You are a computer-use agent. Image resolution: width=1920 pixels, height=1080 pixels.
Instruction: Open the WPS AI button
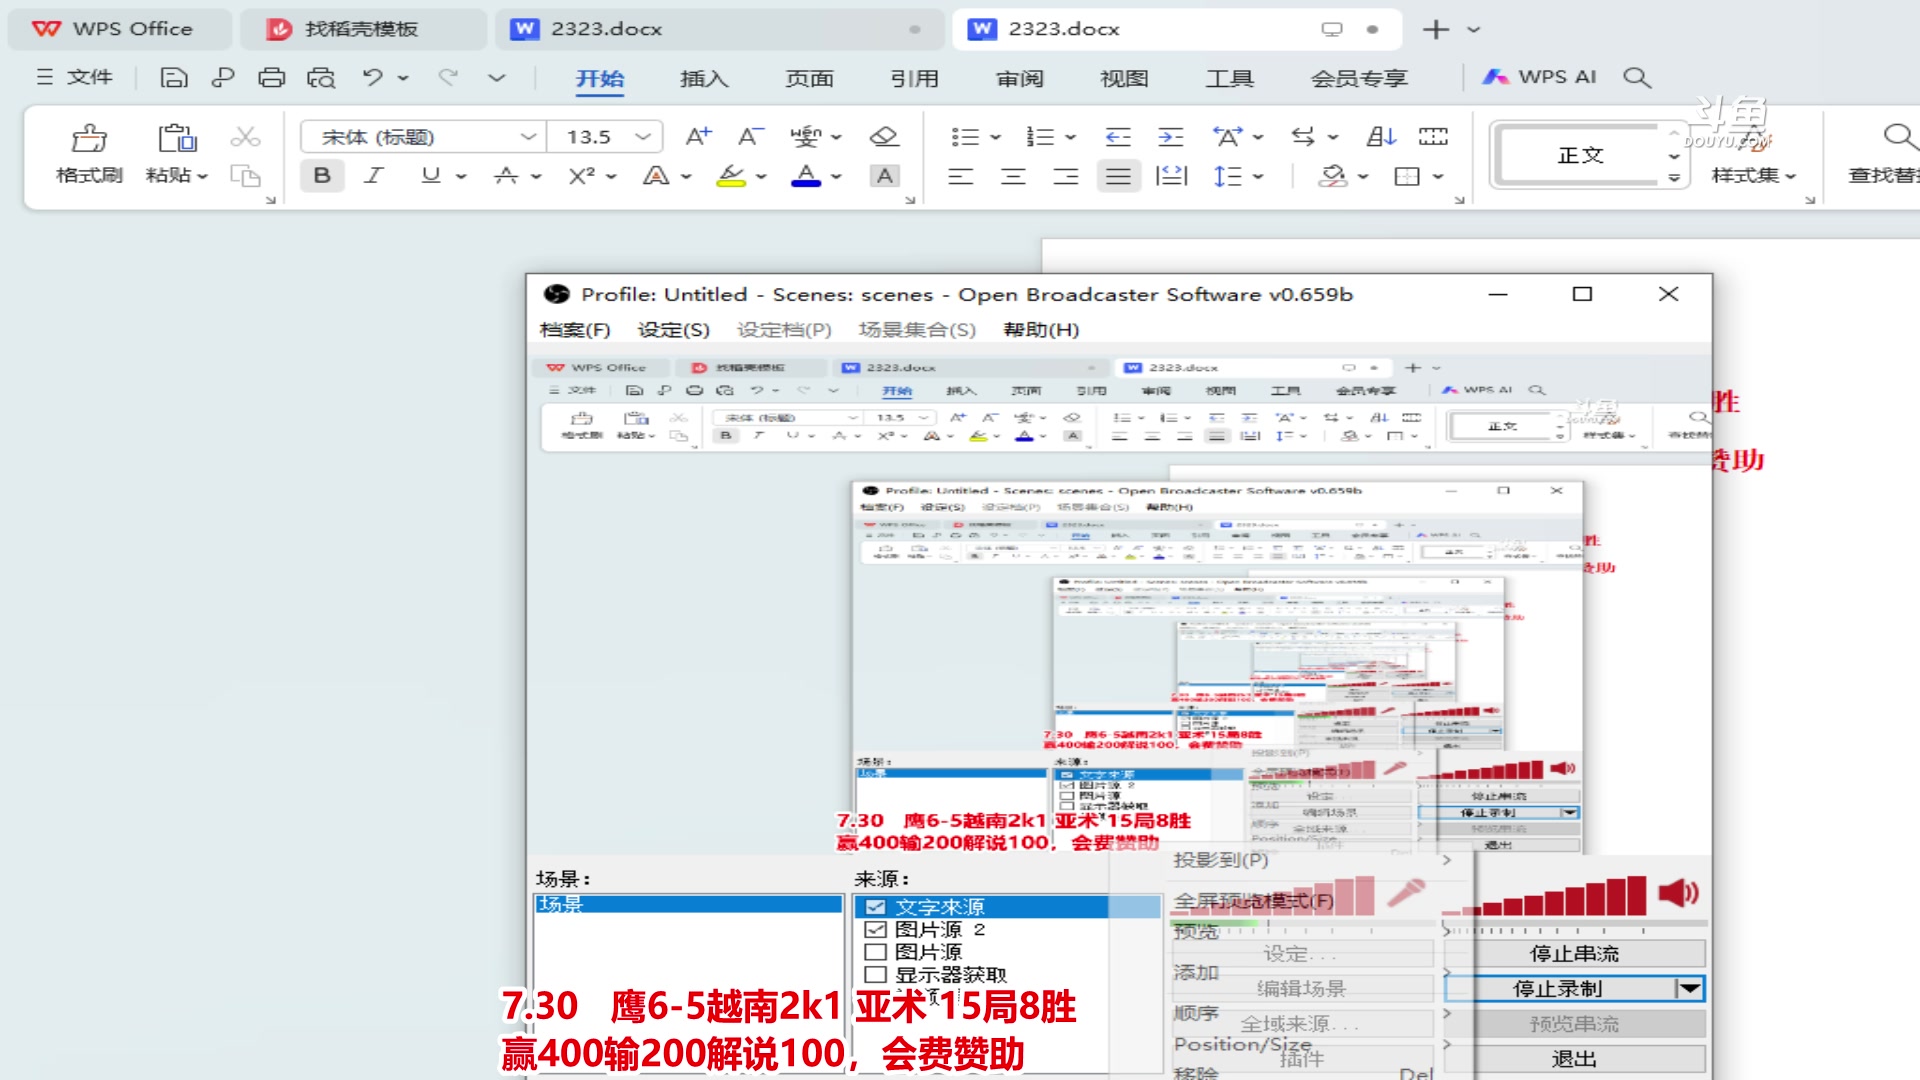pos(1540,77)
